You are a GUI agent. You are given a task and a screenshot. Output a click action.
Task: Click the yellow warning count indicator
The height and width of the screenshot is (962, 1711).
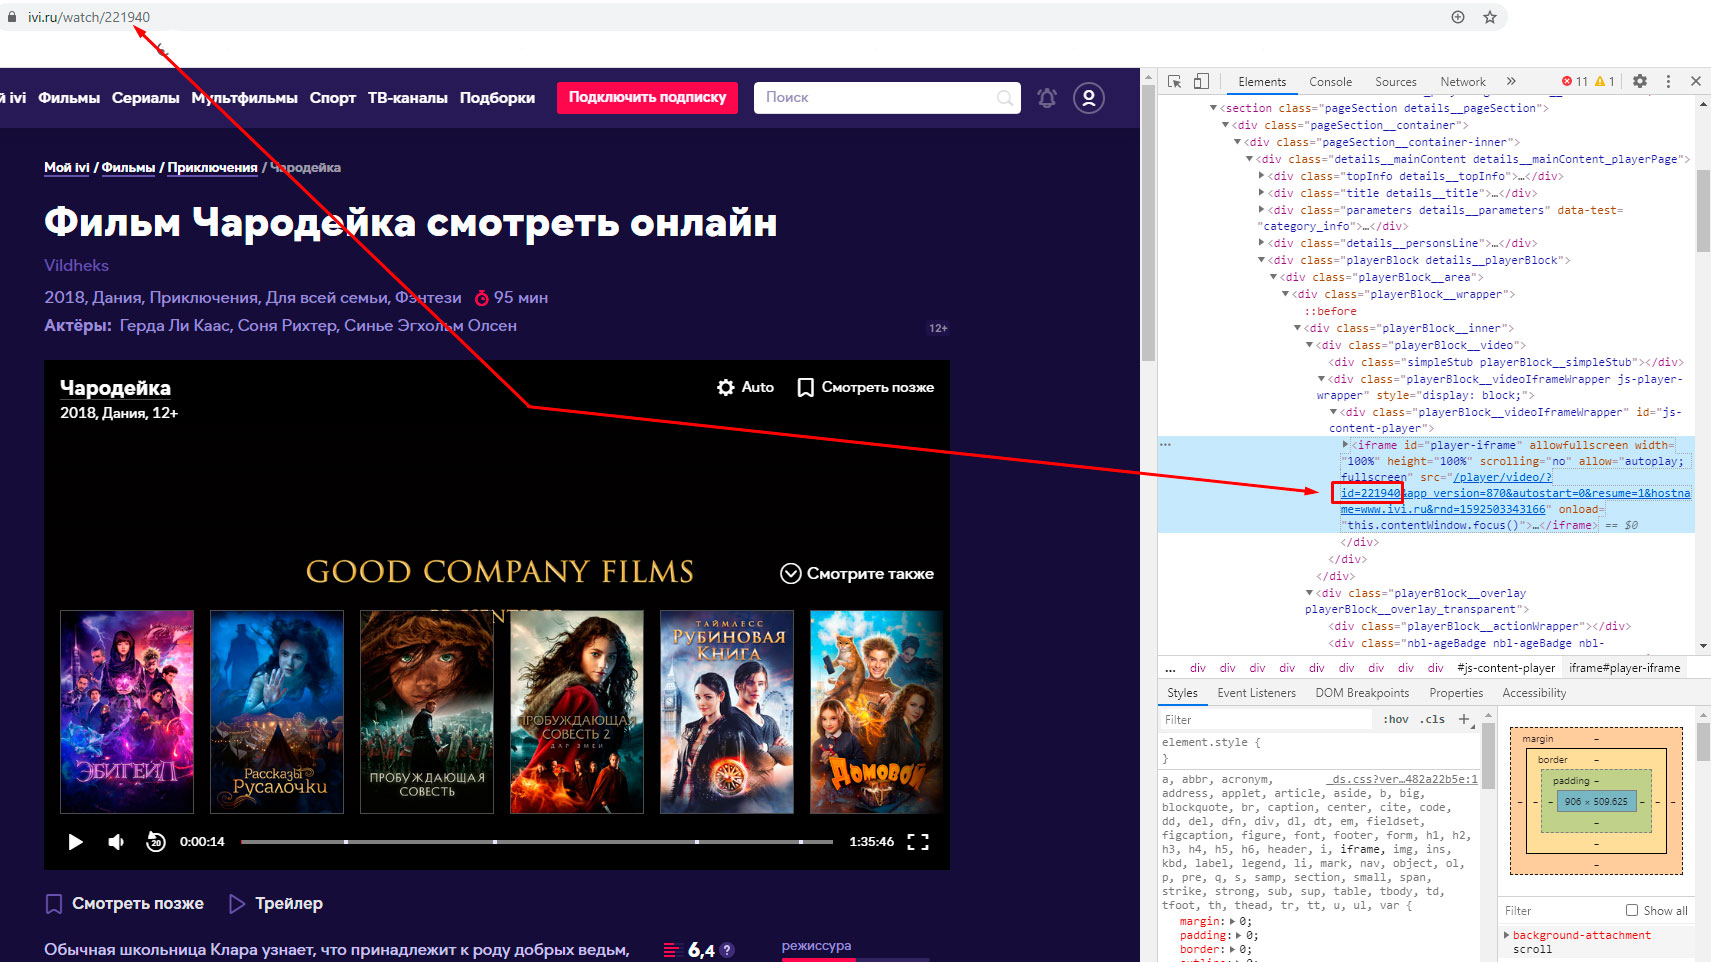click(x=1604, y=82)
